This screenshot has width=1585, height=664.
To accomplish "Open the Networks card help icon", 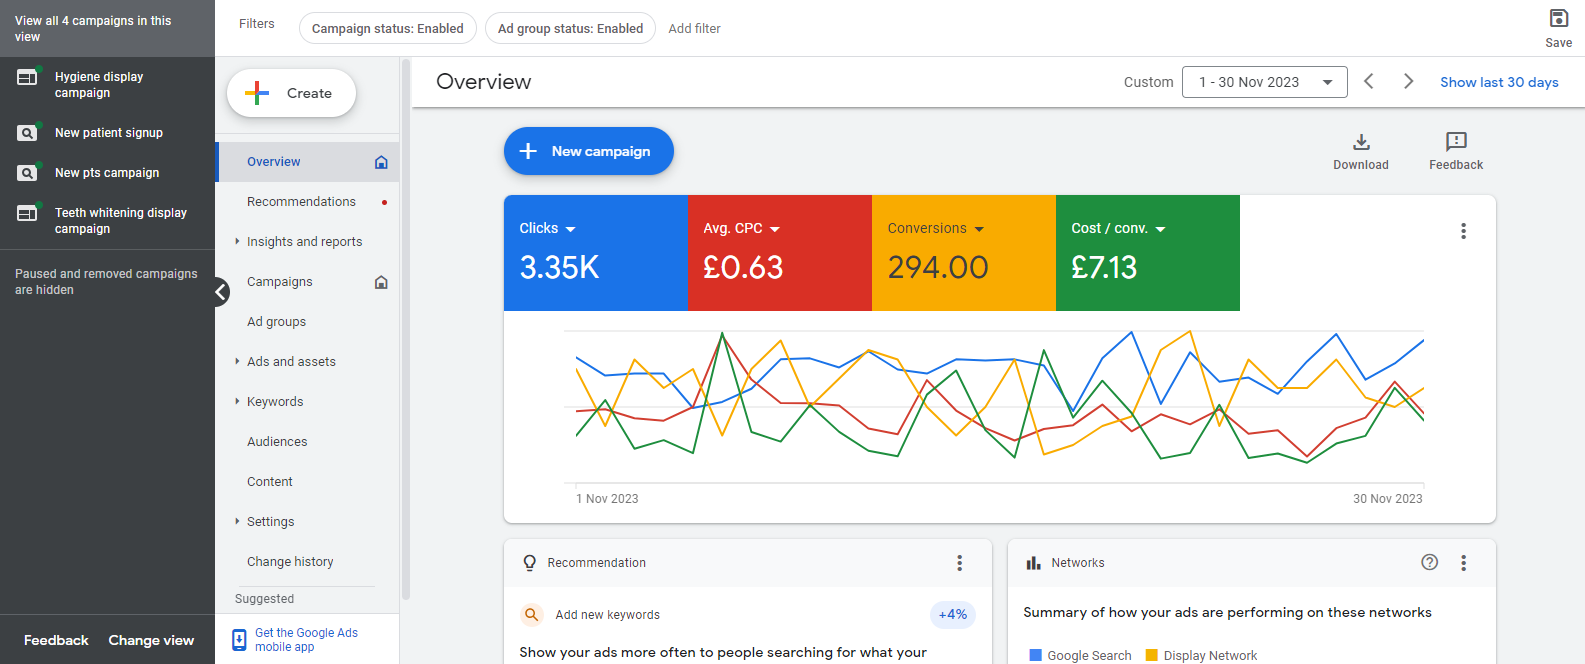I will pos(1429,563).
